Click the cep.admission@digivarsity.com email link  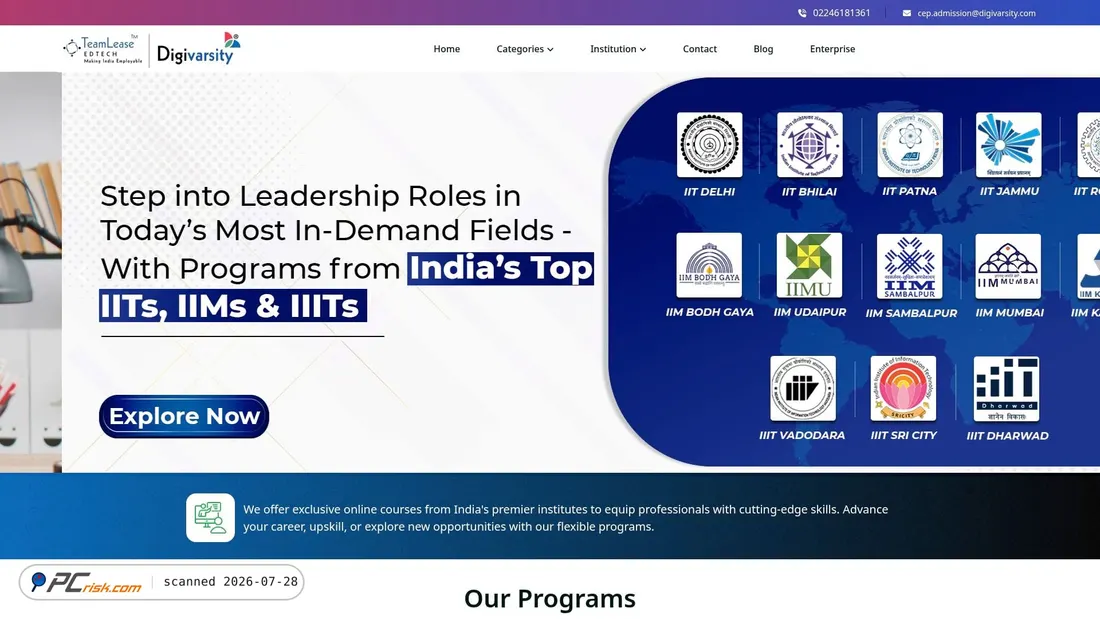click(977, 13)
